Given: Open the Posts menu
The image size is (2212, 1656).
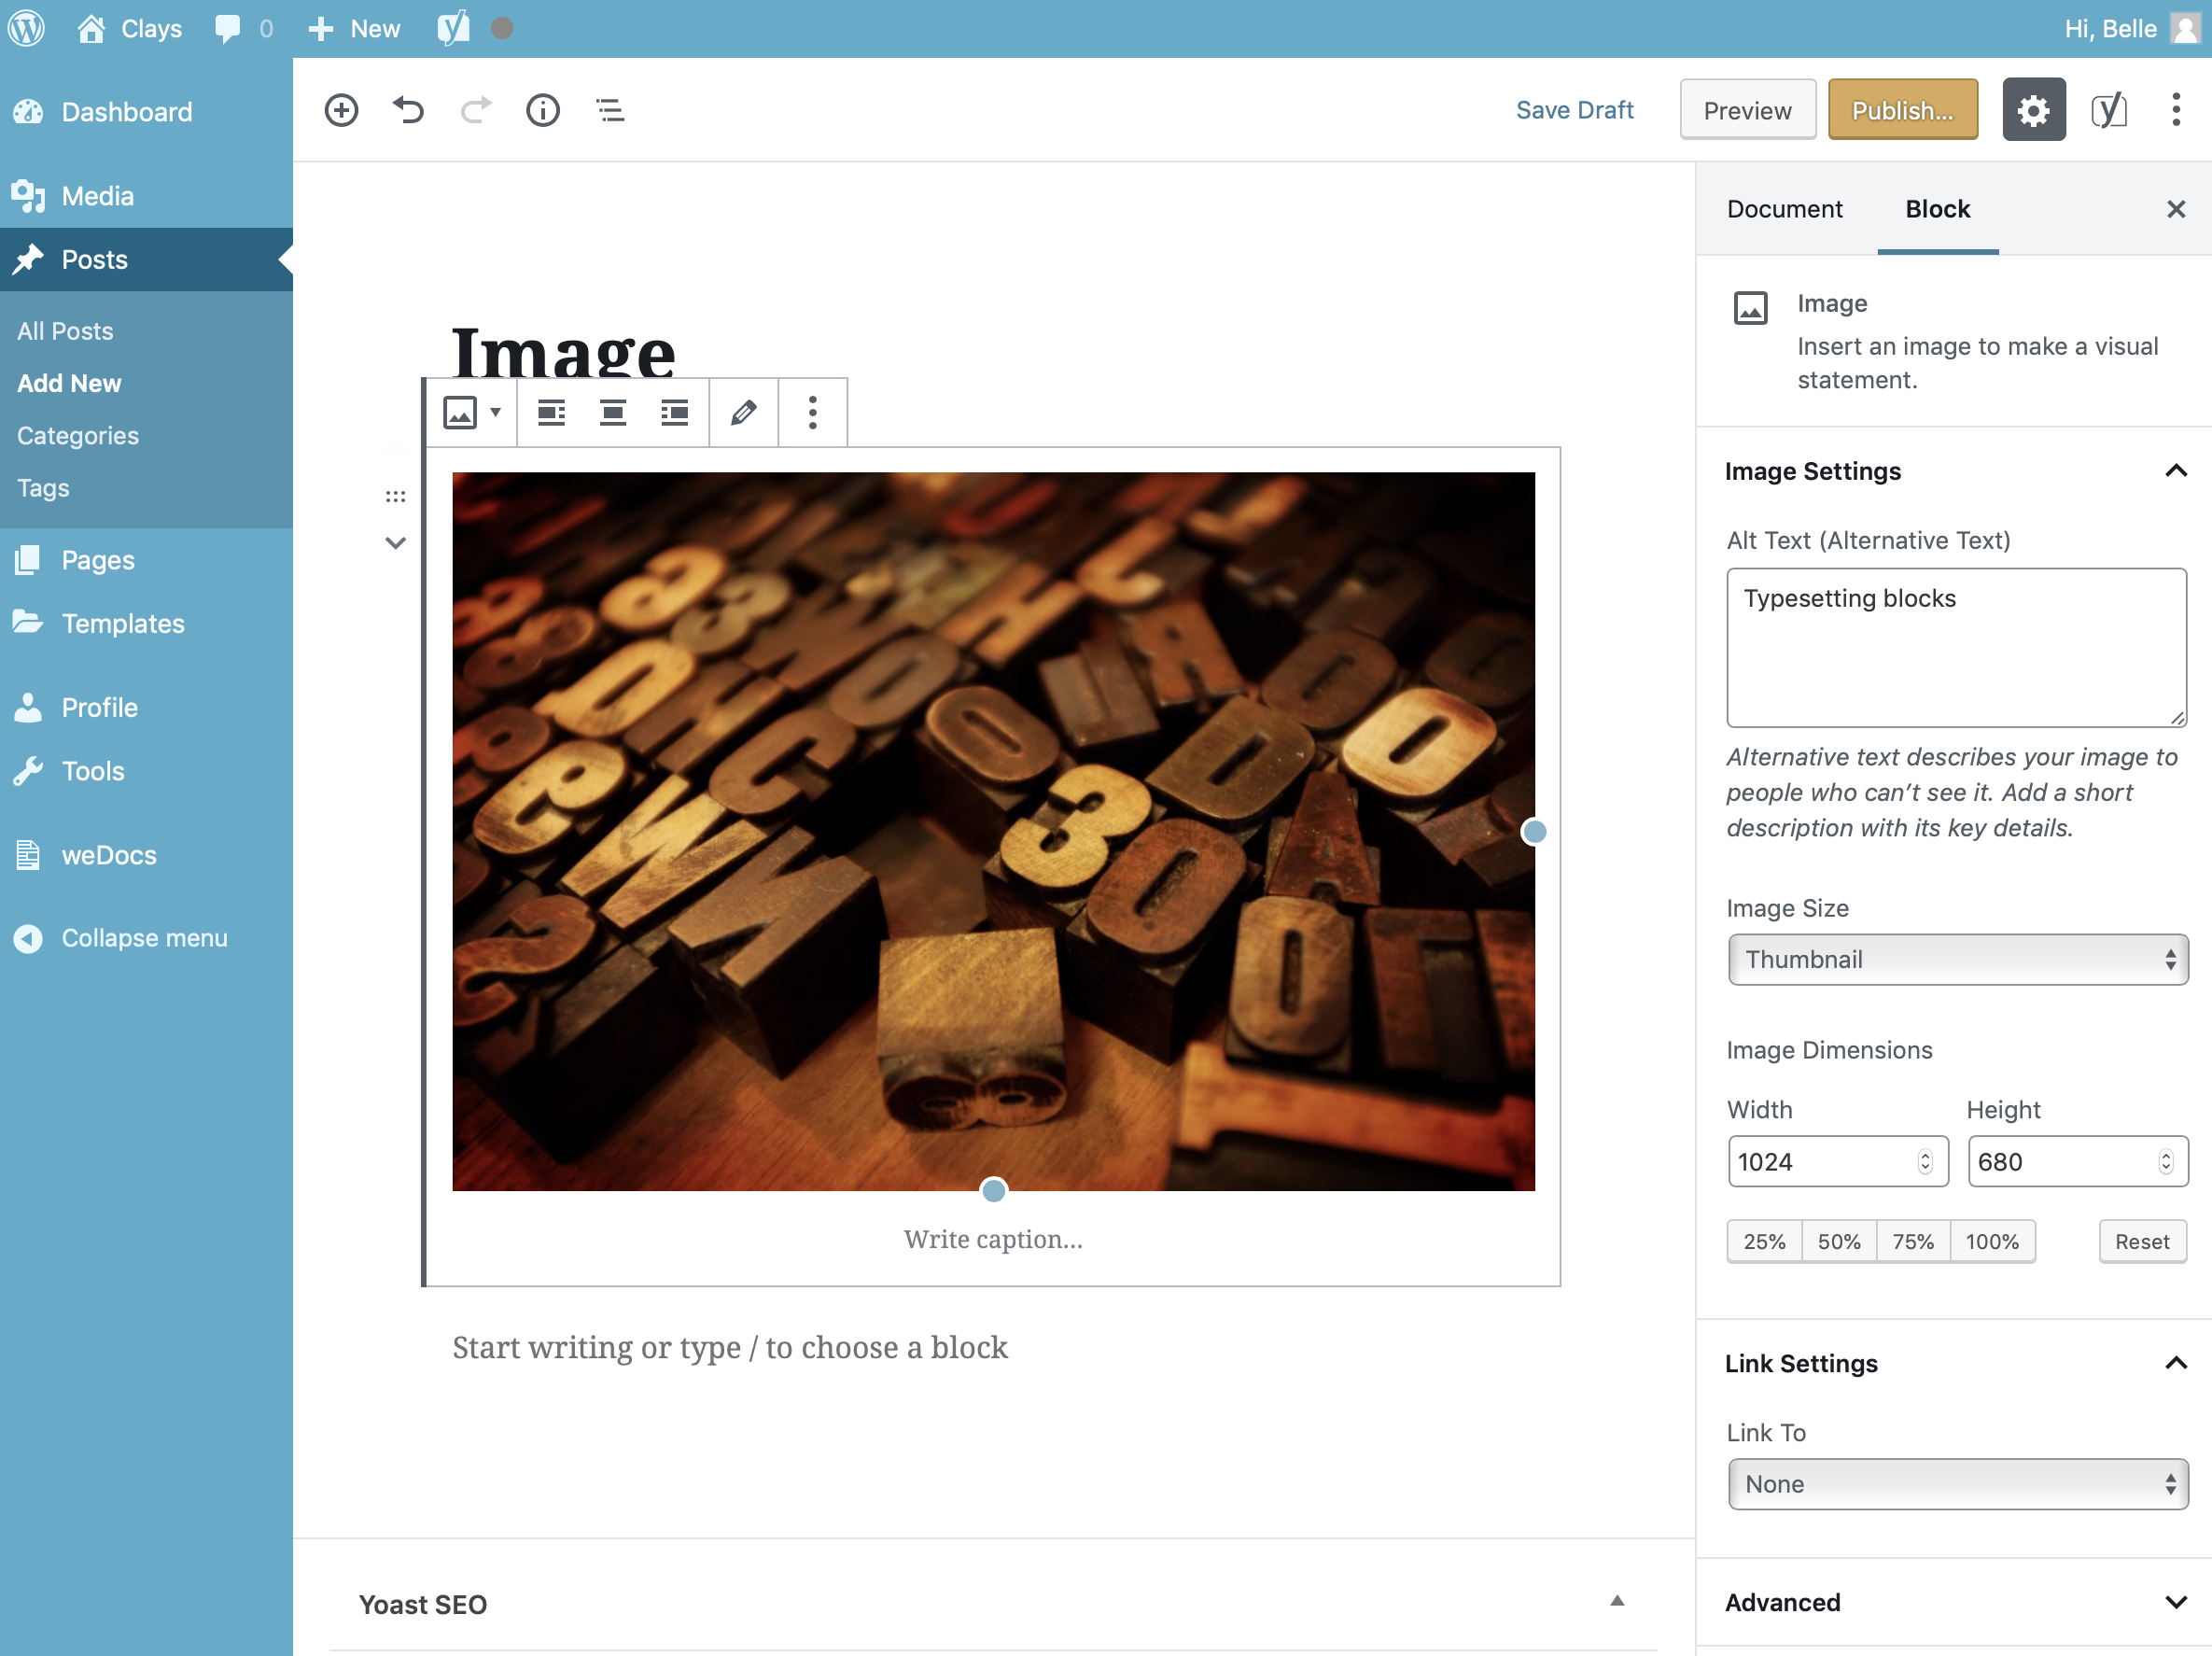Looking at the screenshot, I should pos(146,260).
